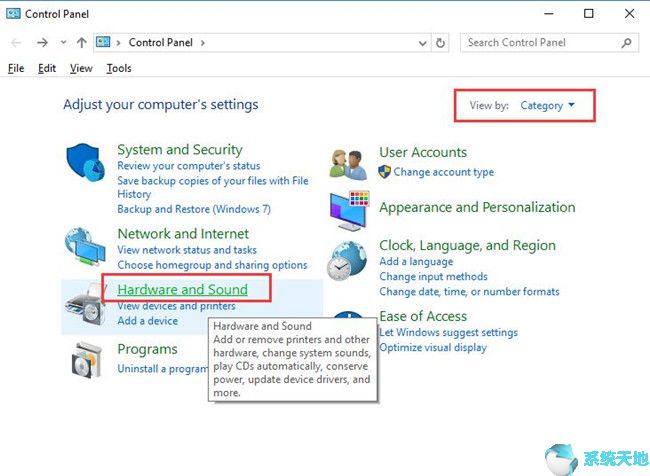The width and height of the screenshot is (650, 476).
Task: Open the Hardware and Sound link
Action: tap(182, 290)
